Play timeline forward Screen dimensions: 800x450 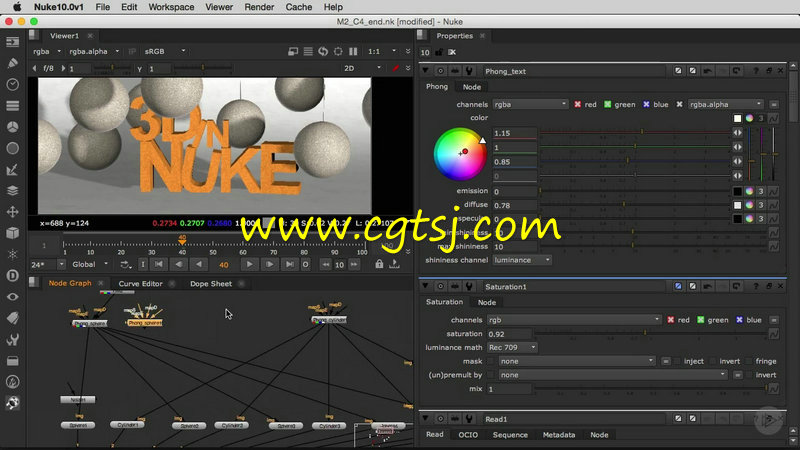[249, 264]
